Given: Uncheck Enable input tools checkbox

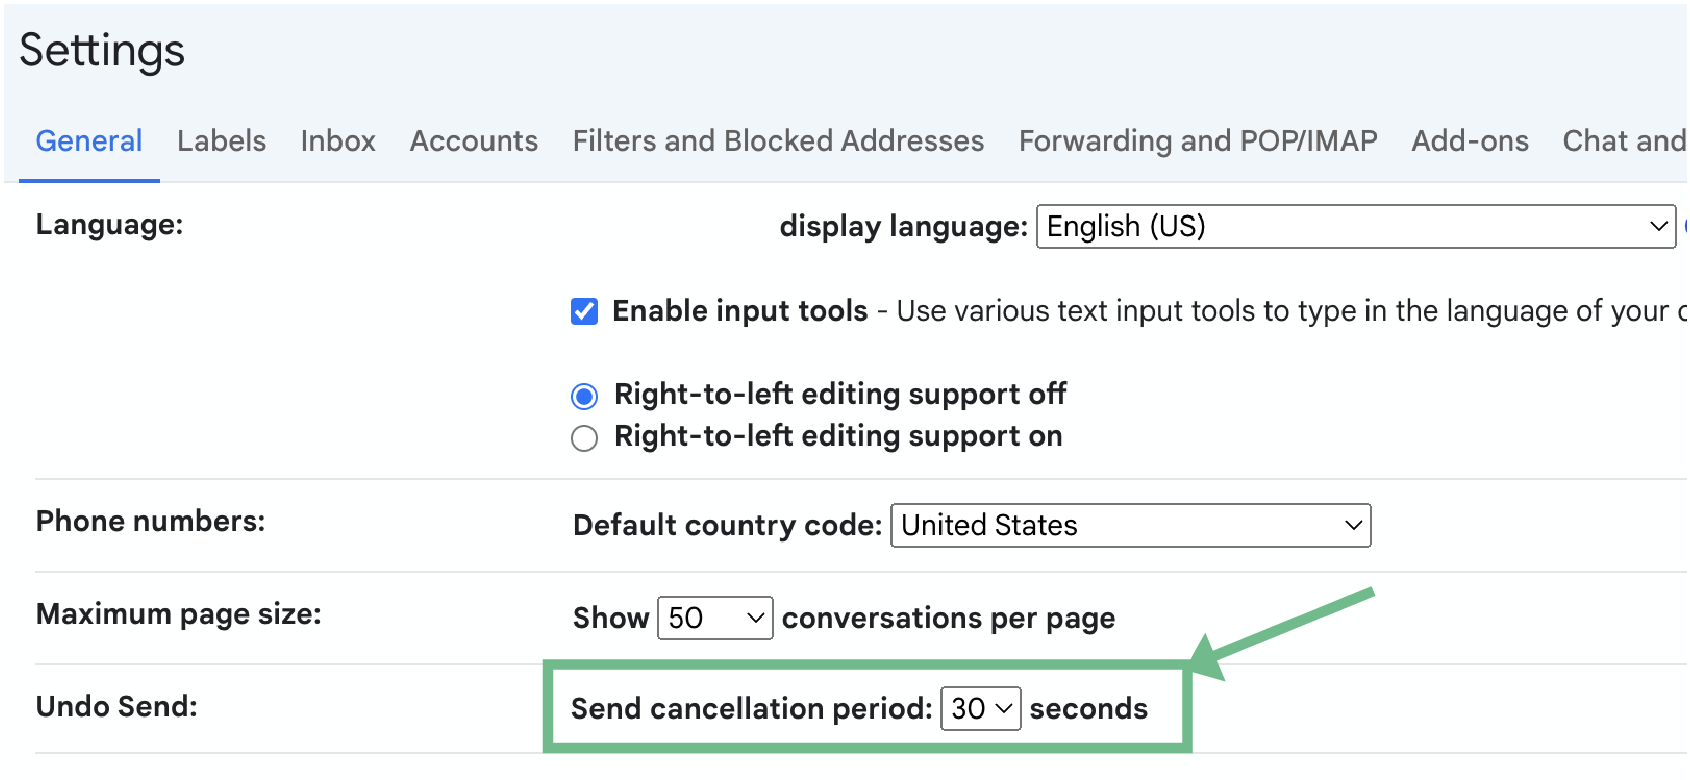Looking at the screenshot, I should click(x=585, y=312).
